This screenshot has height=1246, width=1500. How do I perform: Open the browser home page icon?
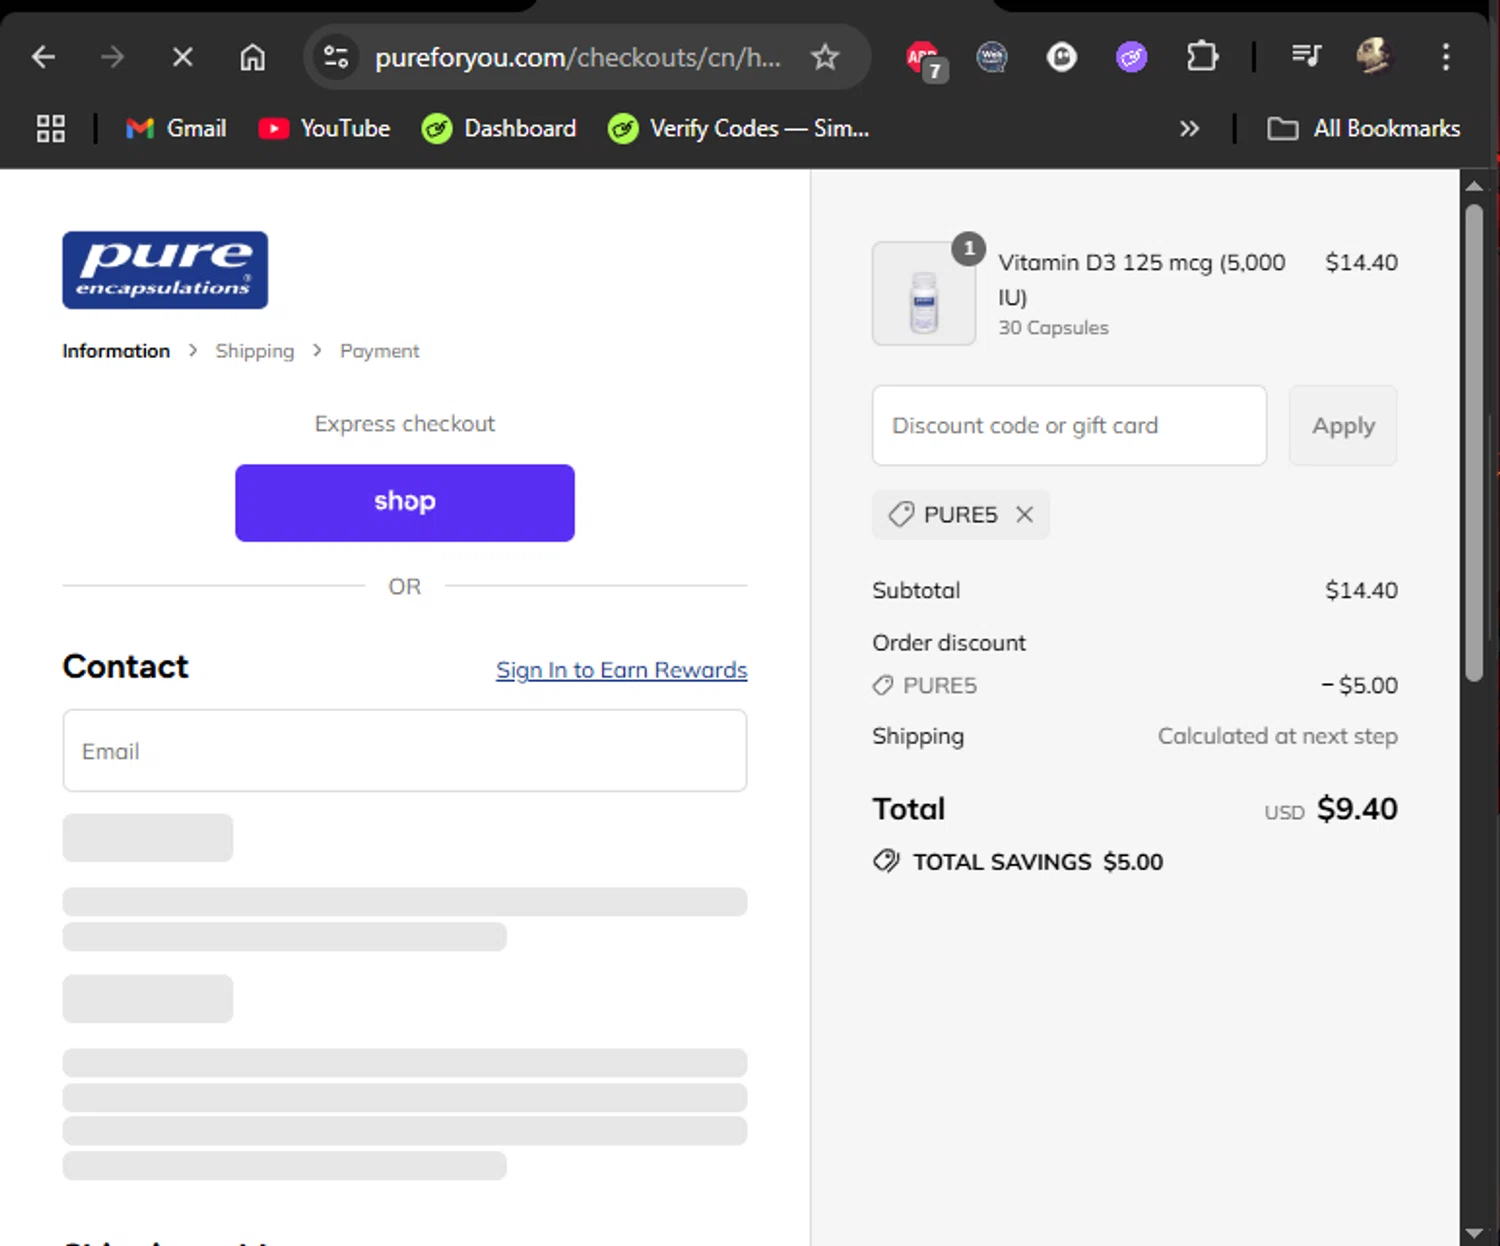[252, 57]
